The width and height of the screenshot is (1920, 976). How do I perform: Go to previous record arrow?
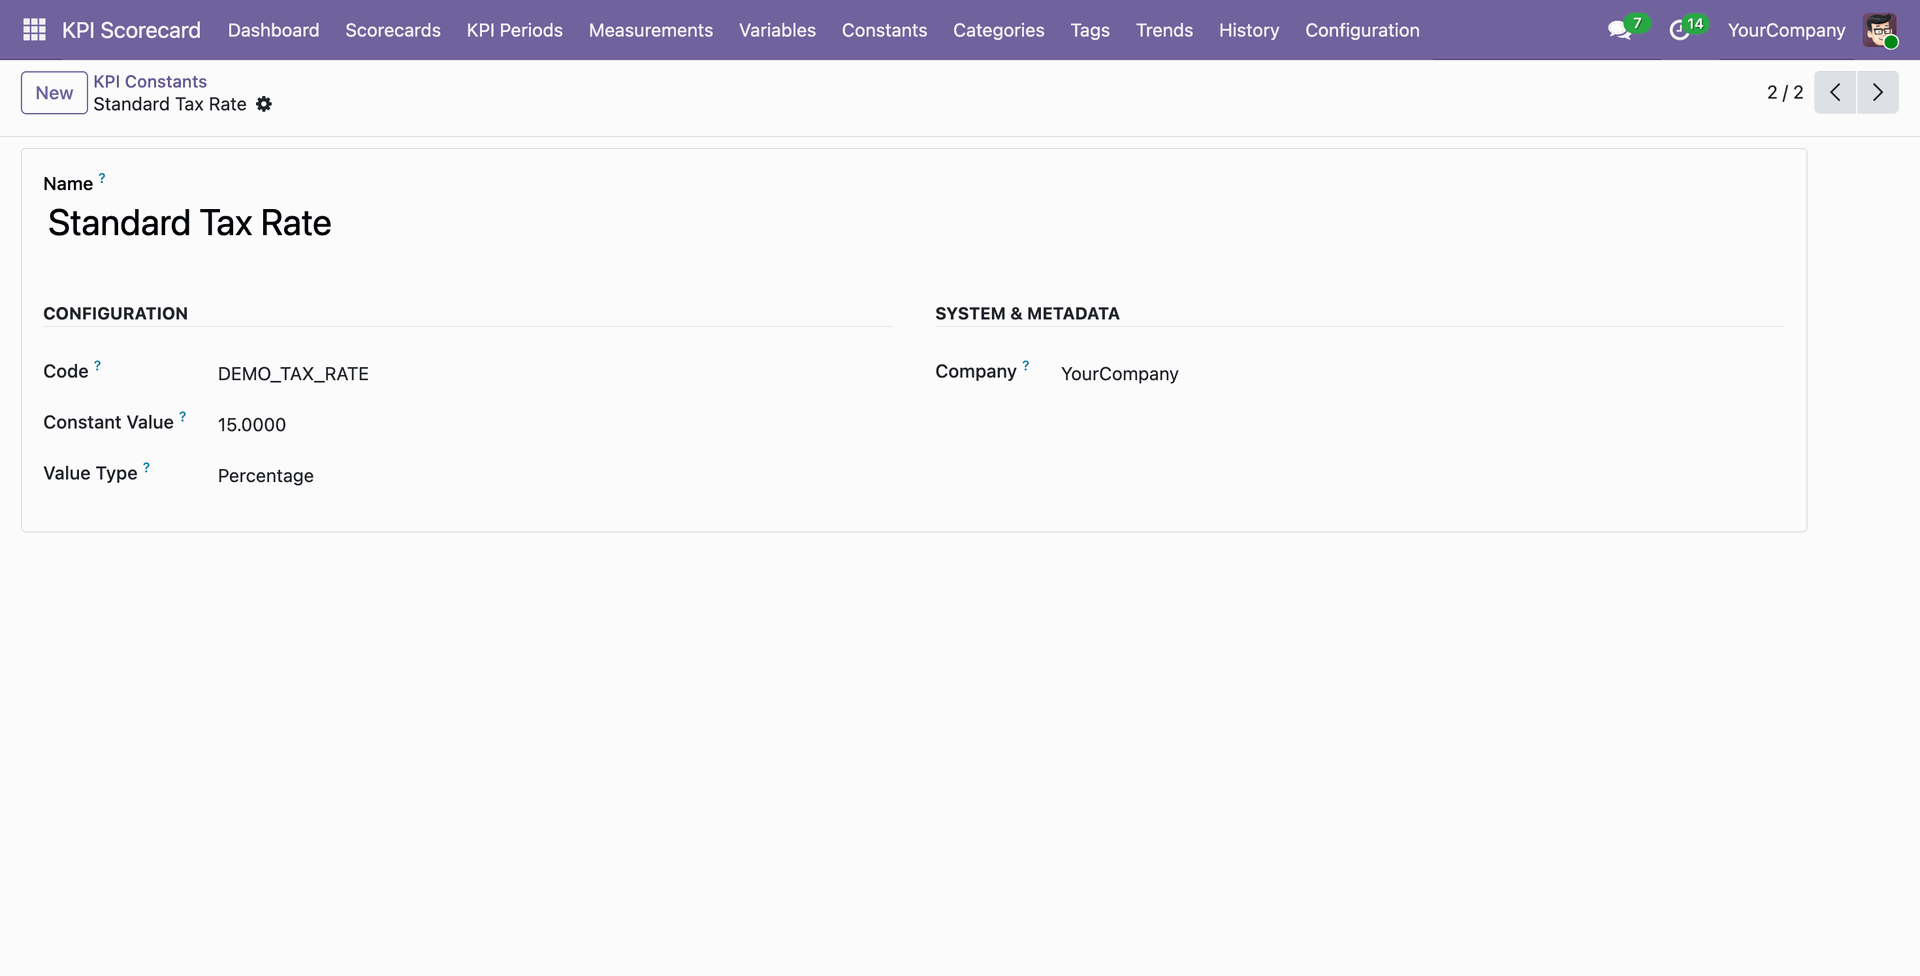coord(1835,92)
